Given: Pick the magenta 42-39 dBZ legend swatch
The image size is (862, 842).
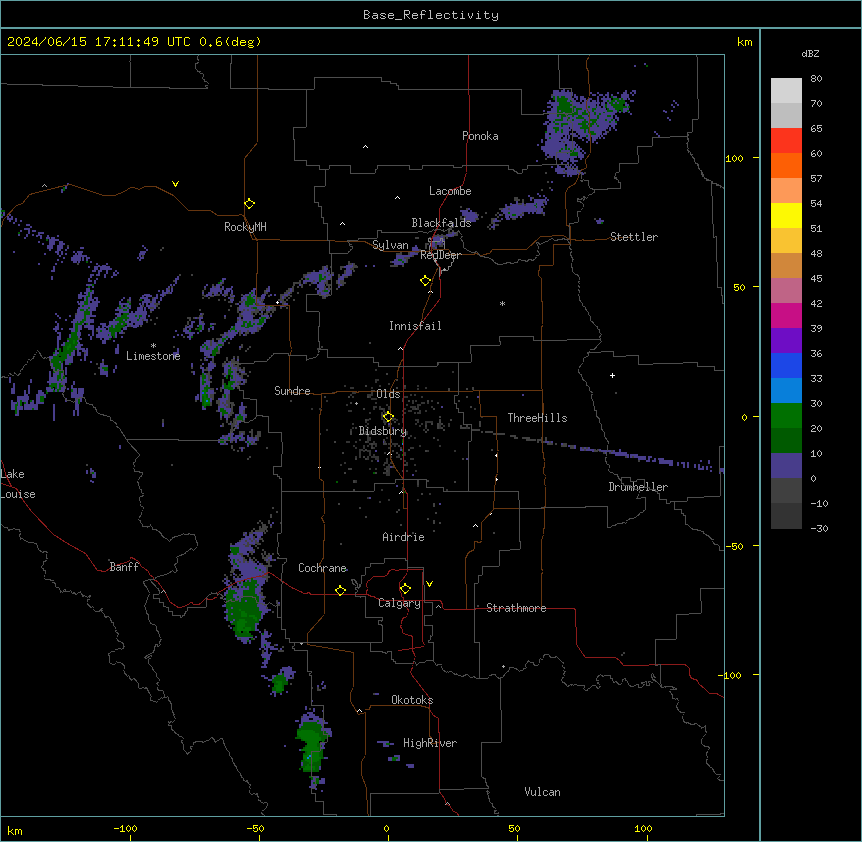Looking at the screenshot, I should coord(786,315).
